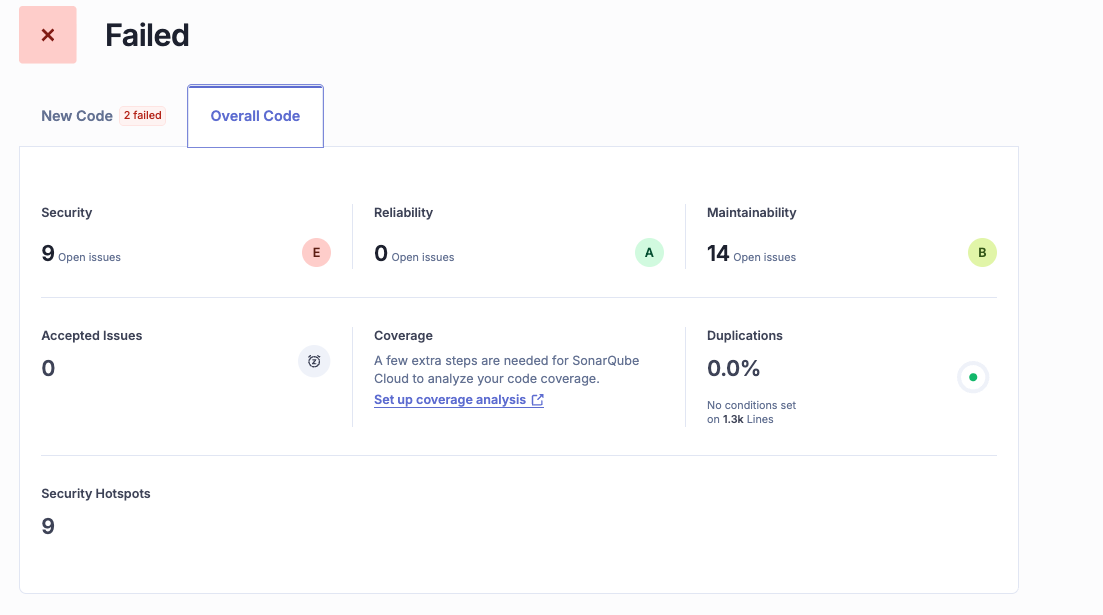Select the Overall Code tab
Screen dimensions: 1103x615
(x=255, y=116)
